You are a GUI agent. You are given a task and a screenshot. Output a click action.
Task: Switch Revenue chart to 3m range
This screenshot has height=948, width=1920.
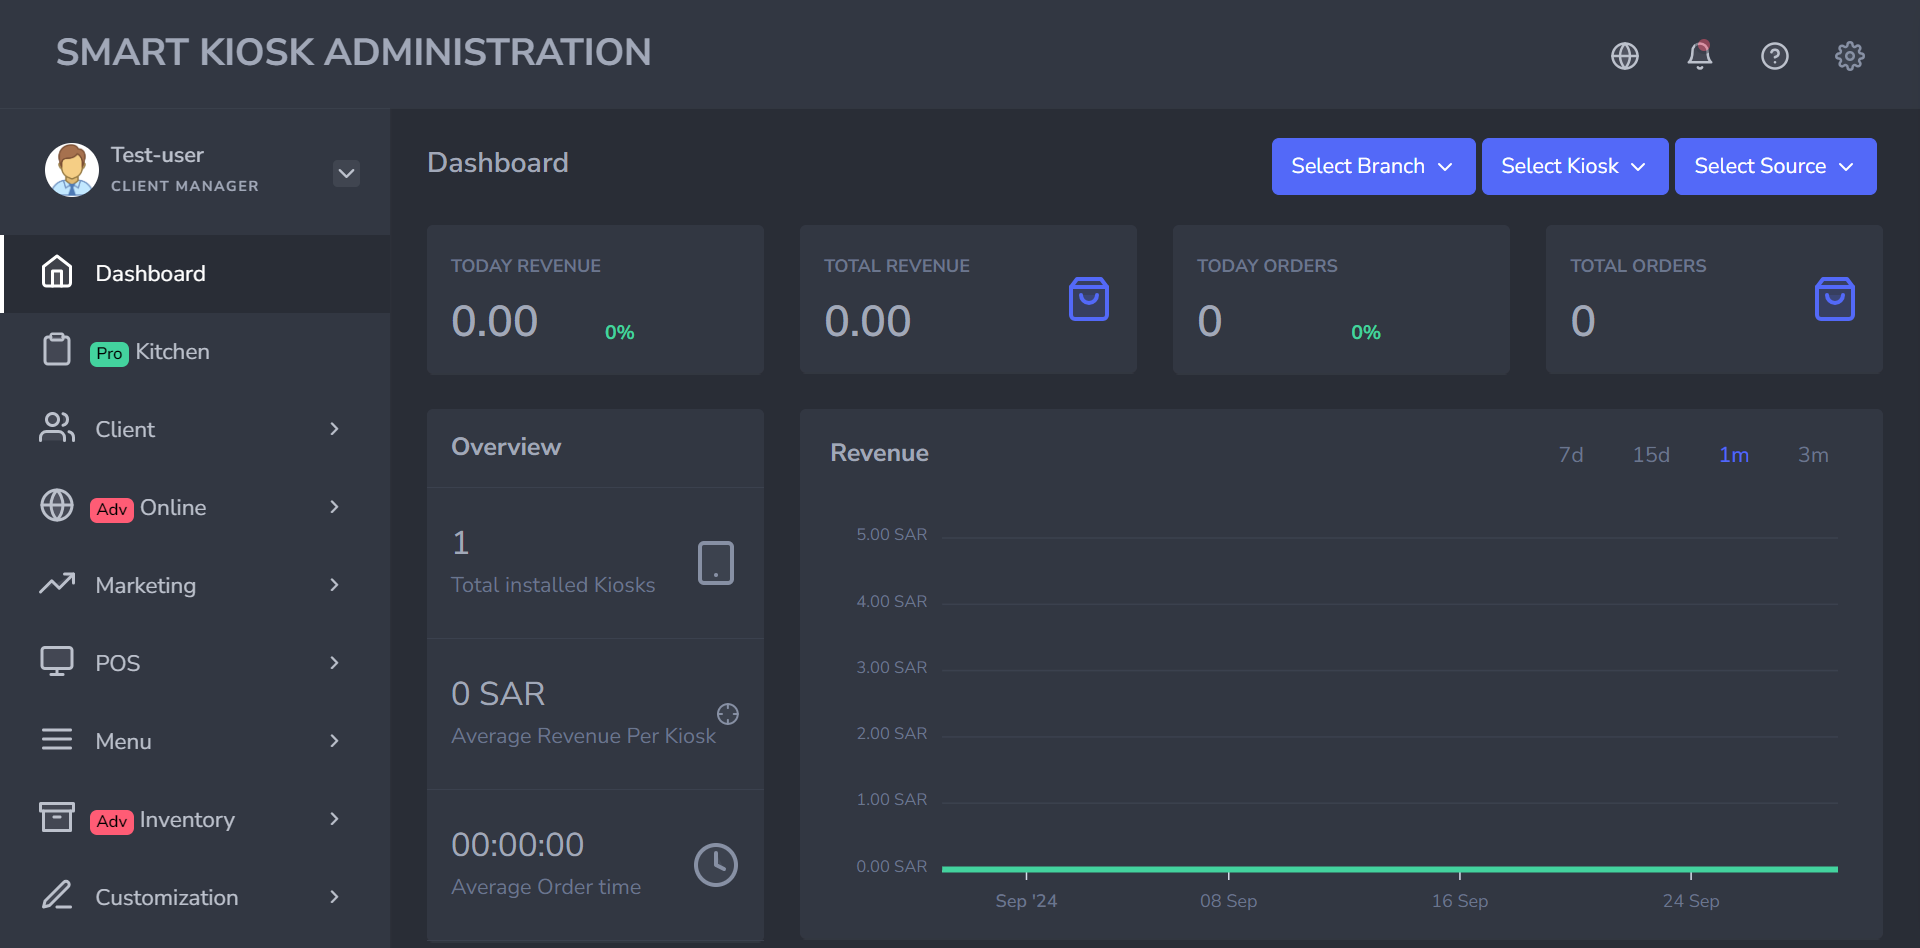coord(1813,455)
